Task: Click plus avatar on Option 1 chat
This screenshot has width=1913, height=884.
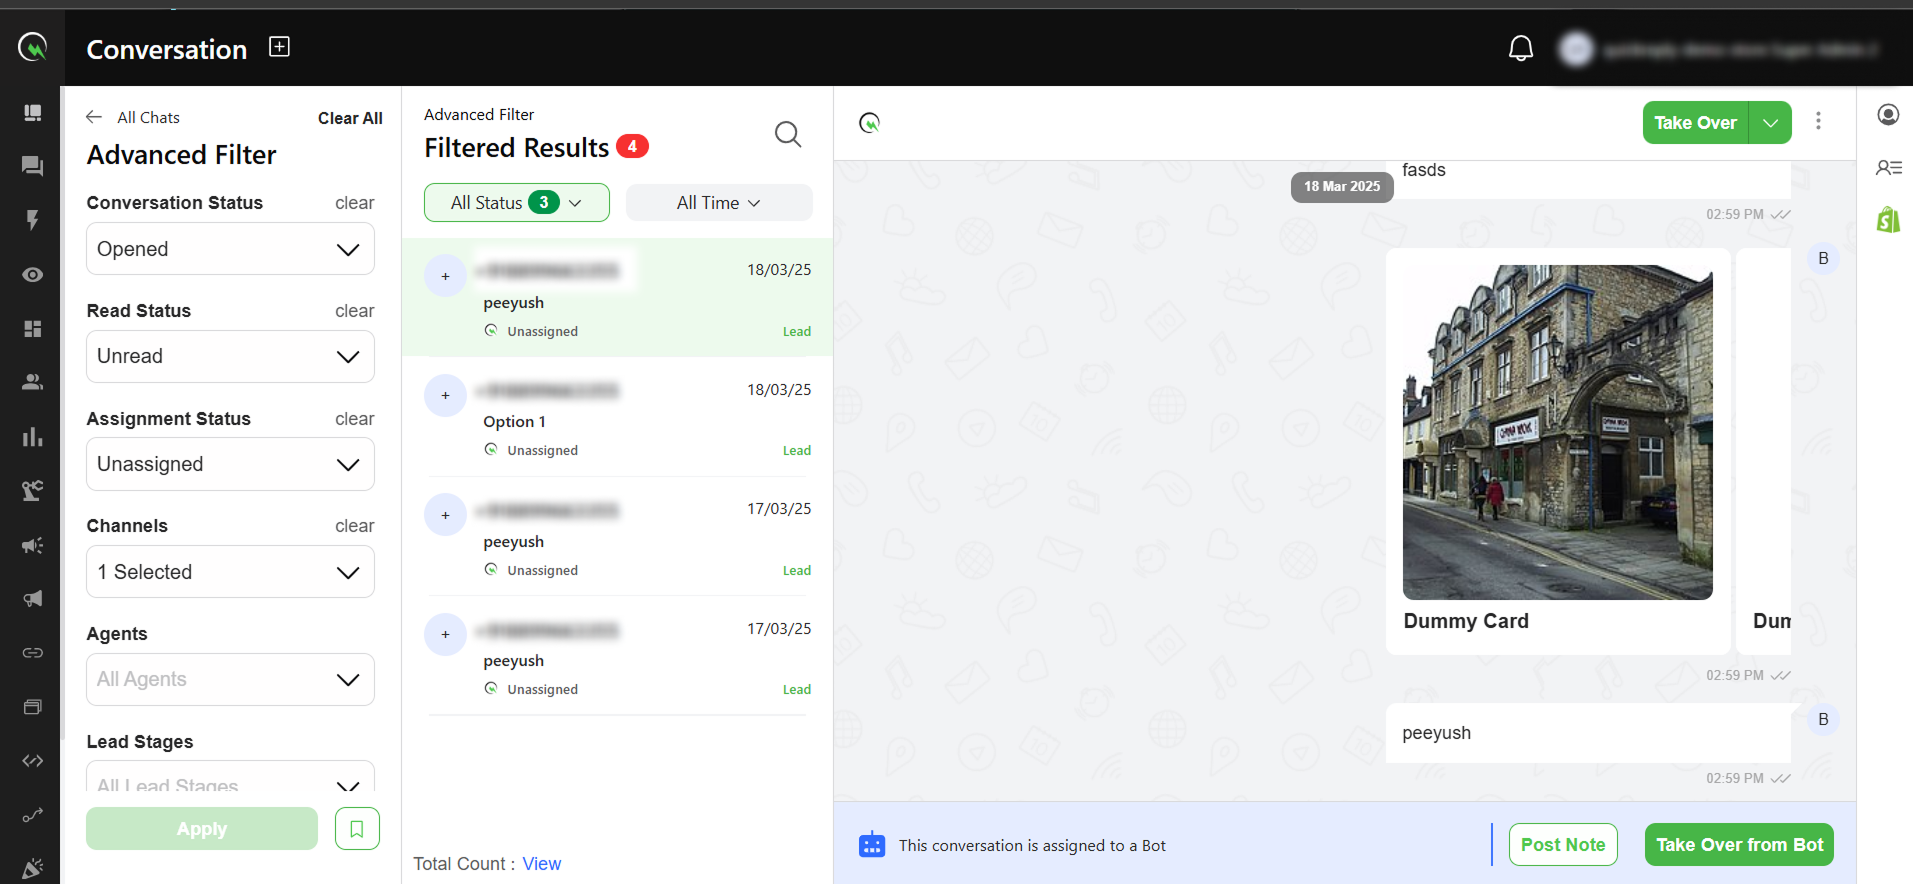Action: point(446,396)
